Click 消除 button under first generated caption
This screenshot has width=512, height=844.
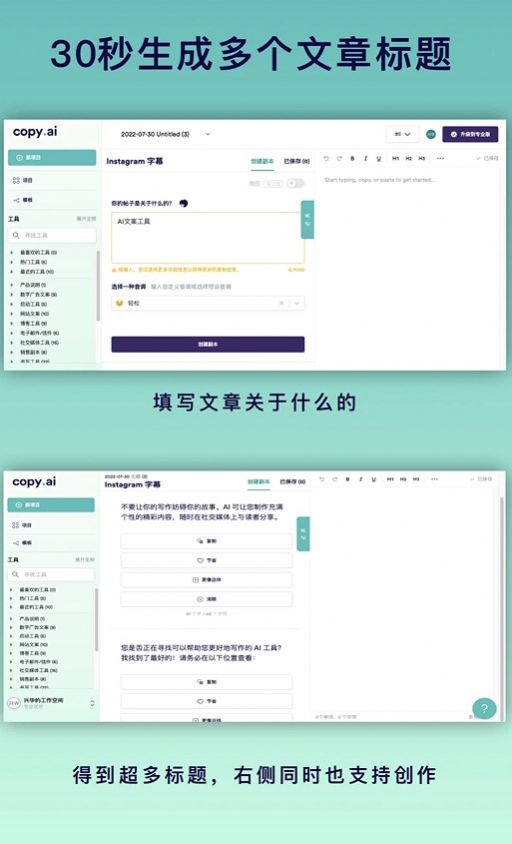207,599
